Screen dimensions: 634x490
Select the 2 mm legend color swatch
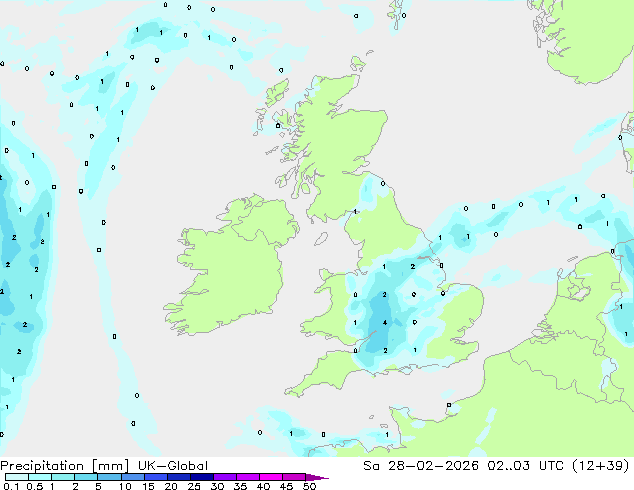tap(86, 477)
